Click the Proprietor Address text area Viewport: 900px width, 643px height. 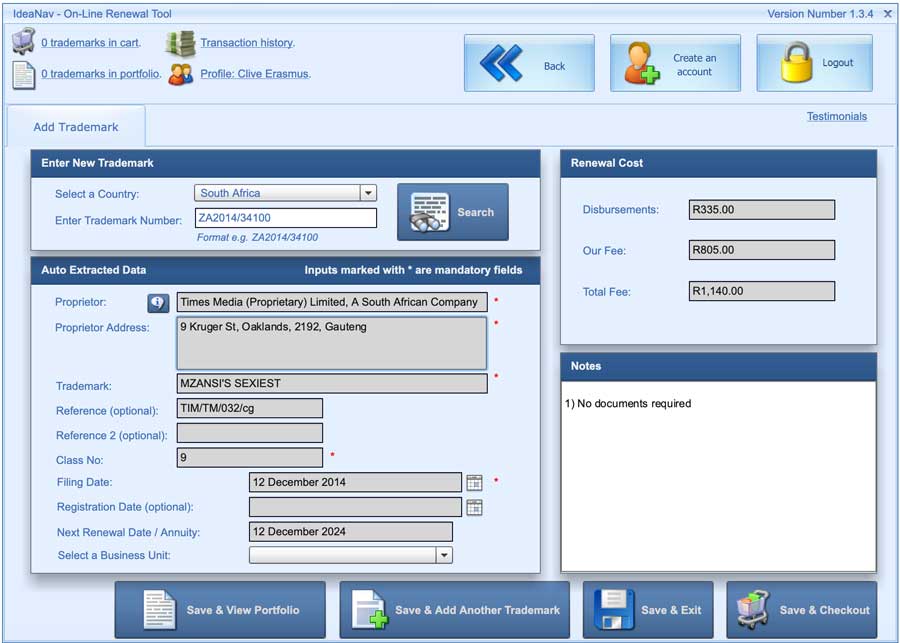tap(332, 343)
